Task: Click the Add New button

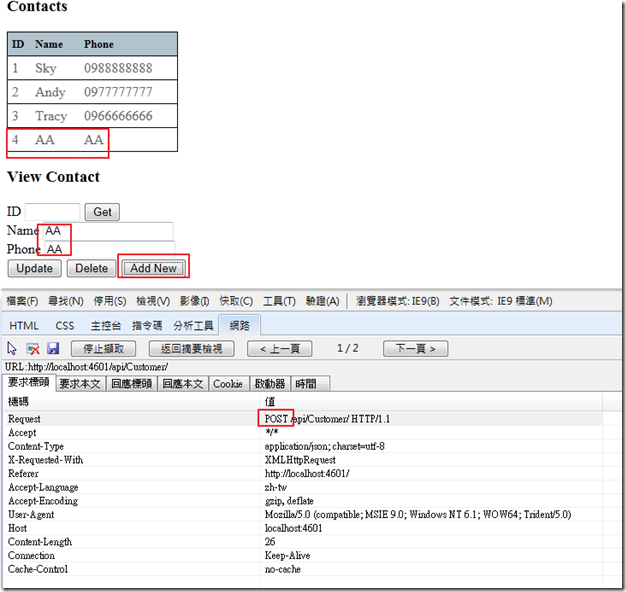Action: [153, 268]
